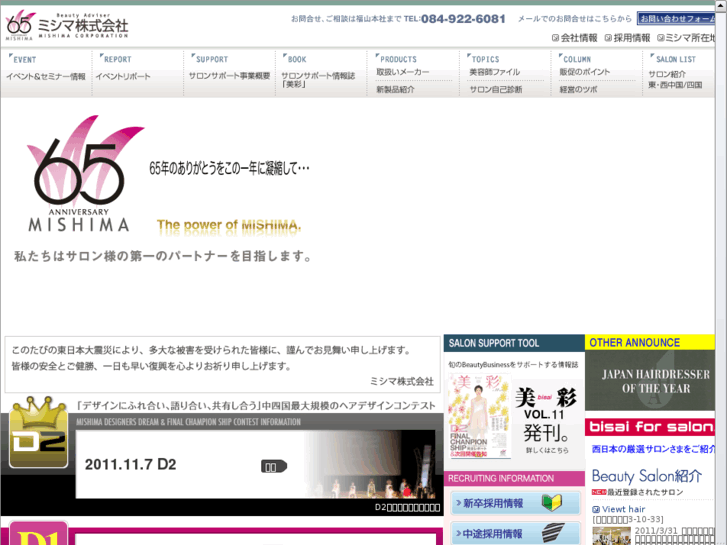Open 採用情報 recruitment link in header
The image size is (727, 545).
coord(627,38)
